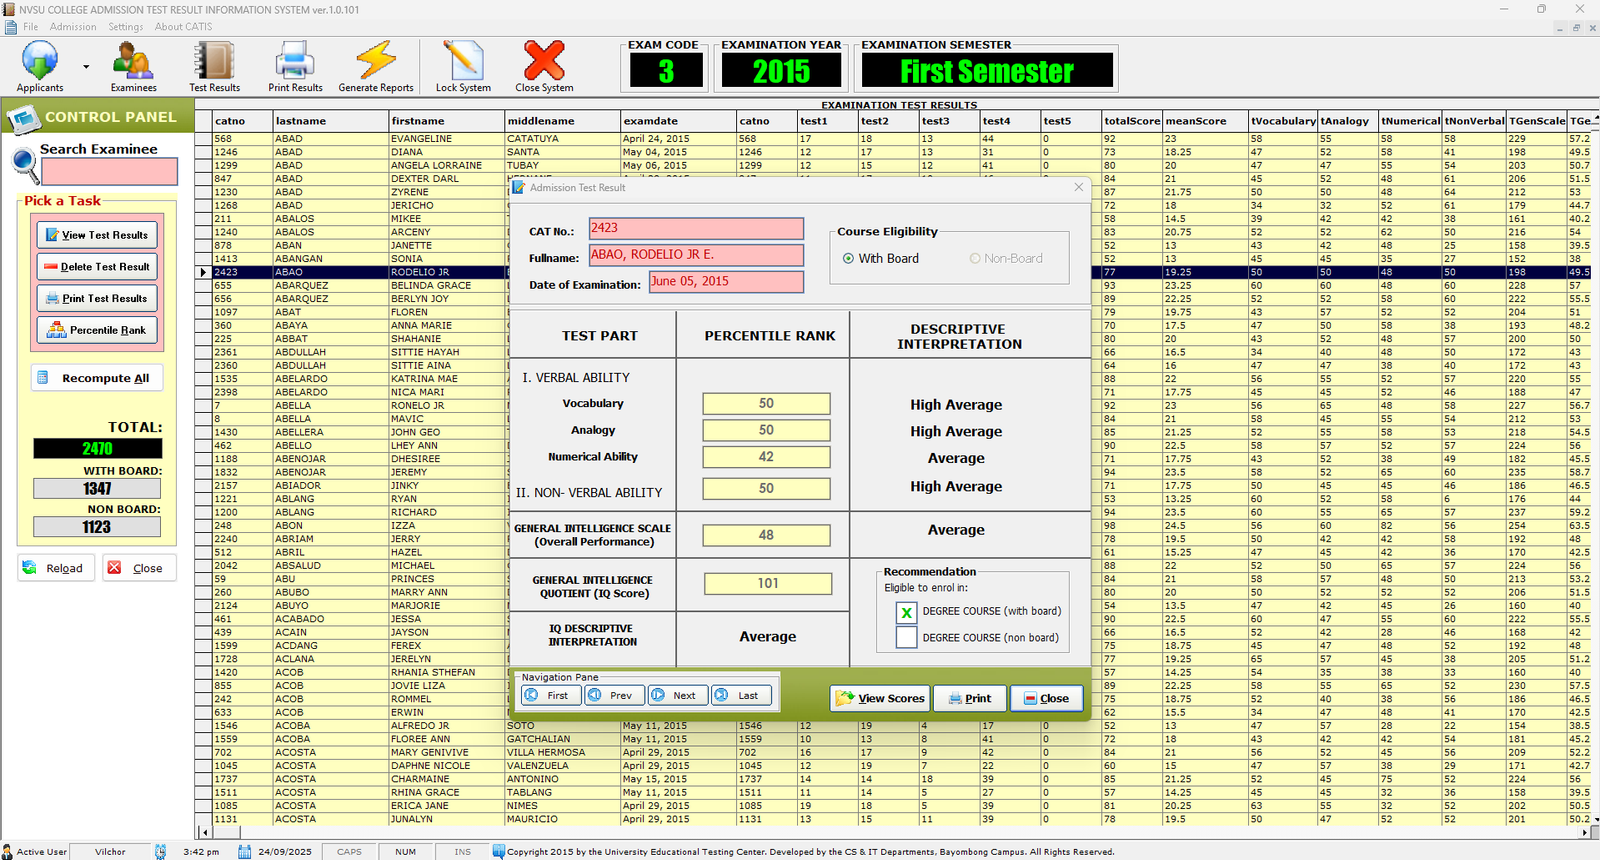Check the Degree Course (non board) checkbox
The width and height of the screenshot is (1600, 860).
(x=906, y=638)
